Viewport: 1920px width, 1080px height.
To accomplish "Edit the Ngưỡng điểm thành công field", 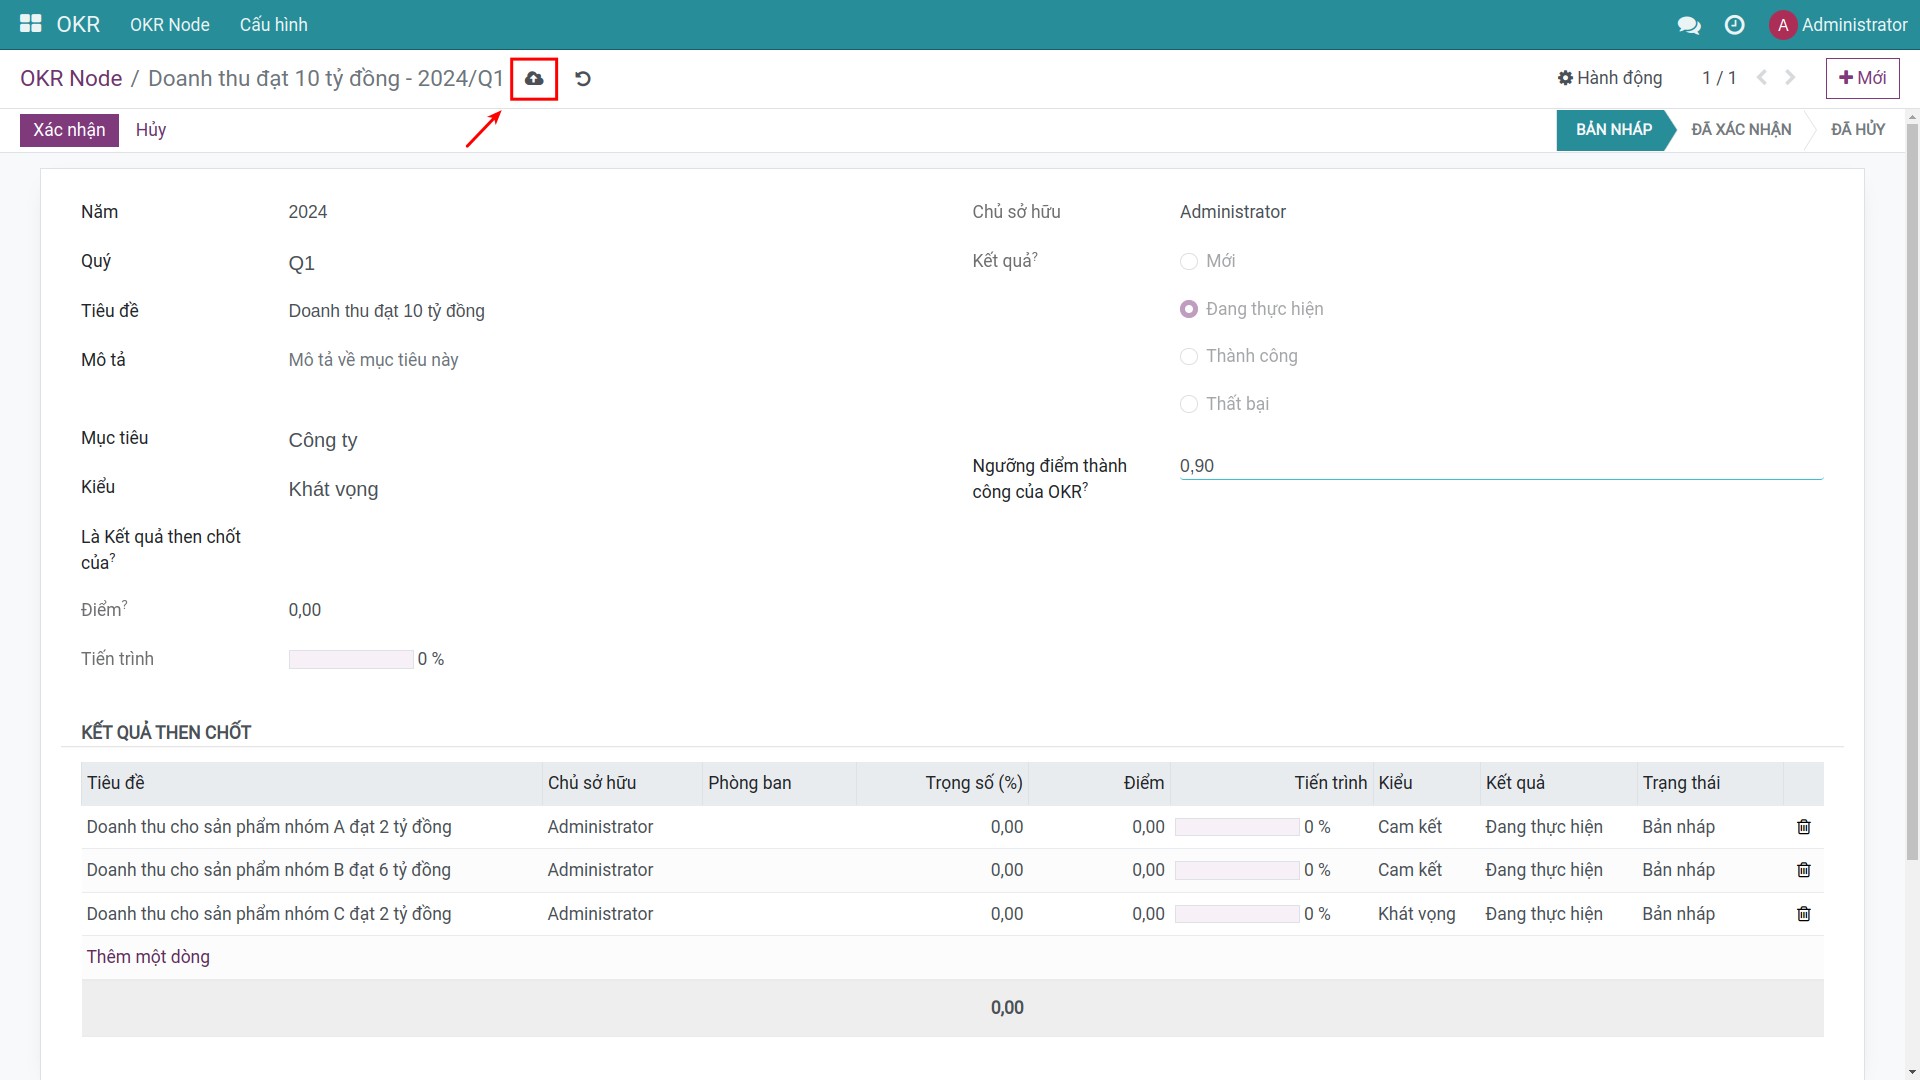I will tap(1300, 465).
